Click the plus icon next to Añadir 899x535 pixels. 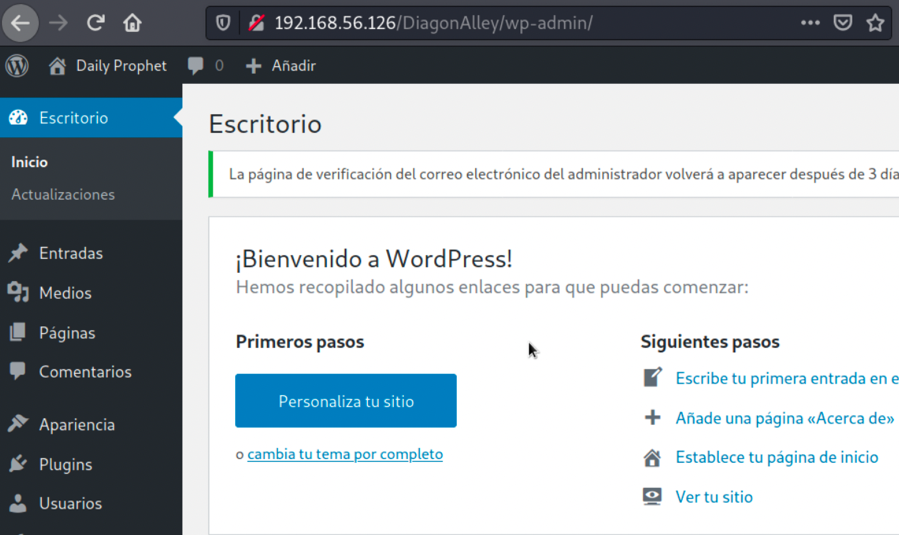(253, 66)
